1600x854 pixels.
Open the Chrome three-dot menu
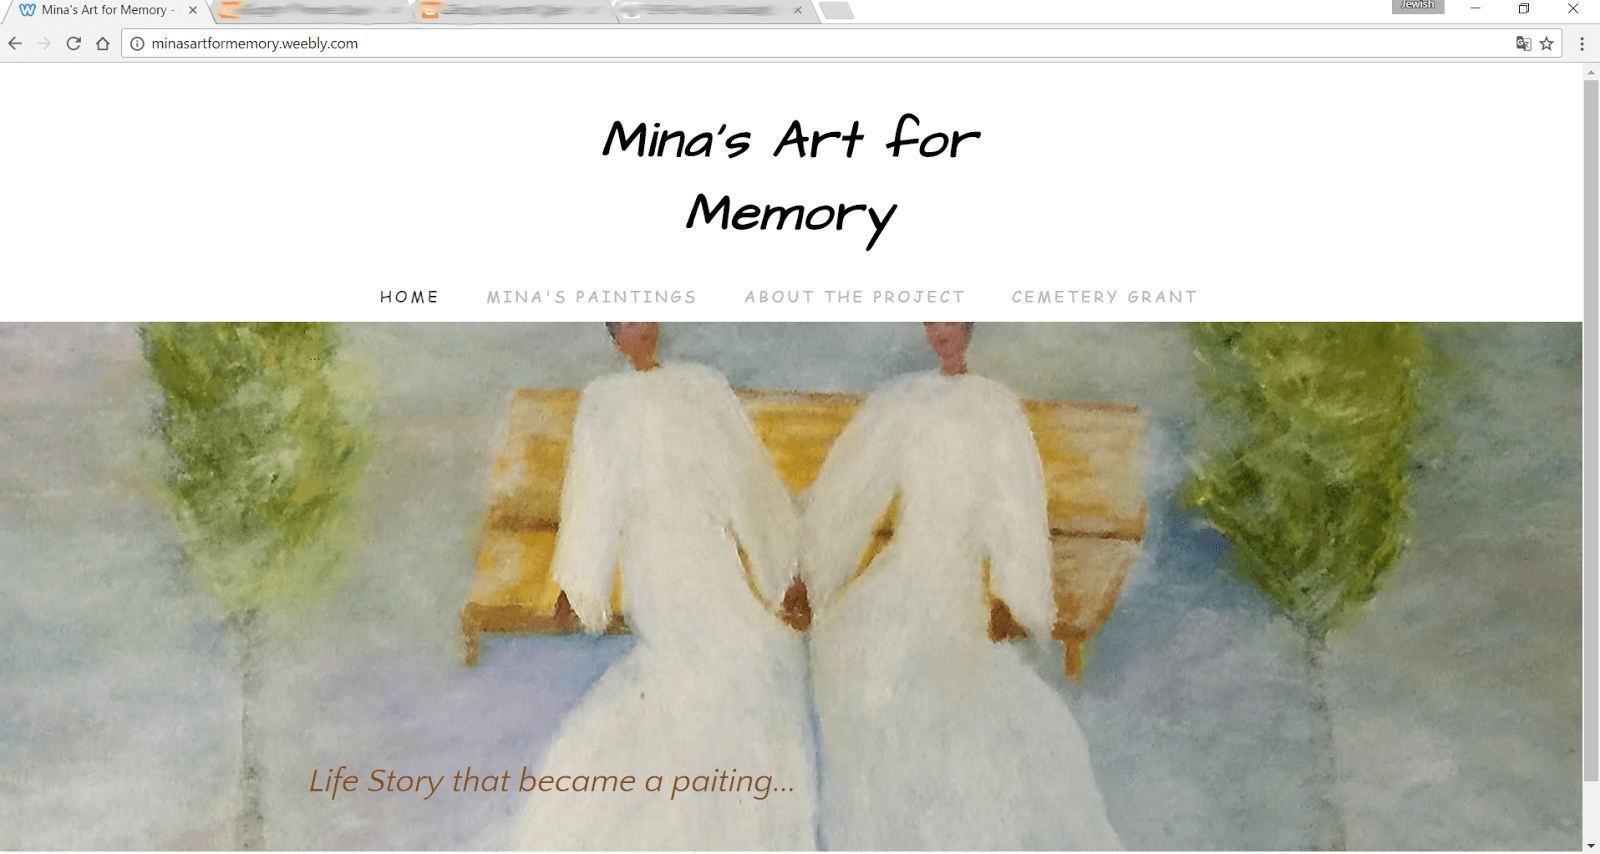click(x=1582, y=43)
